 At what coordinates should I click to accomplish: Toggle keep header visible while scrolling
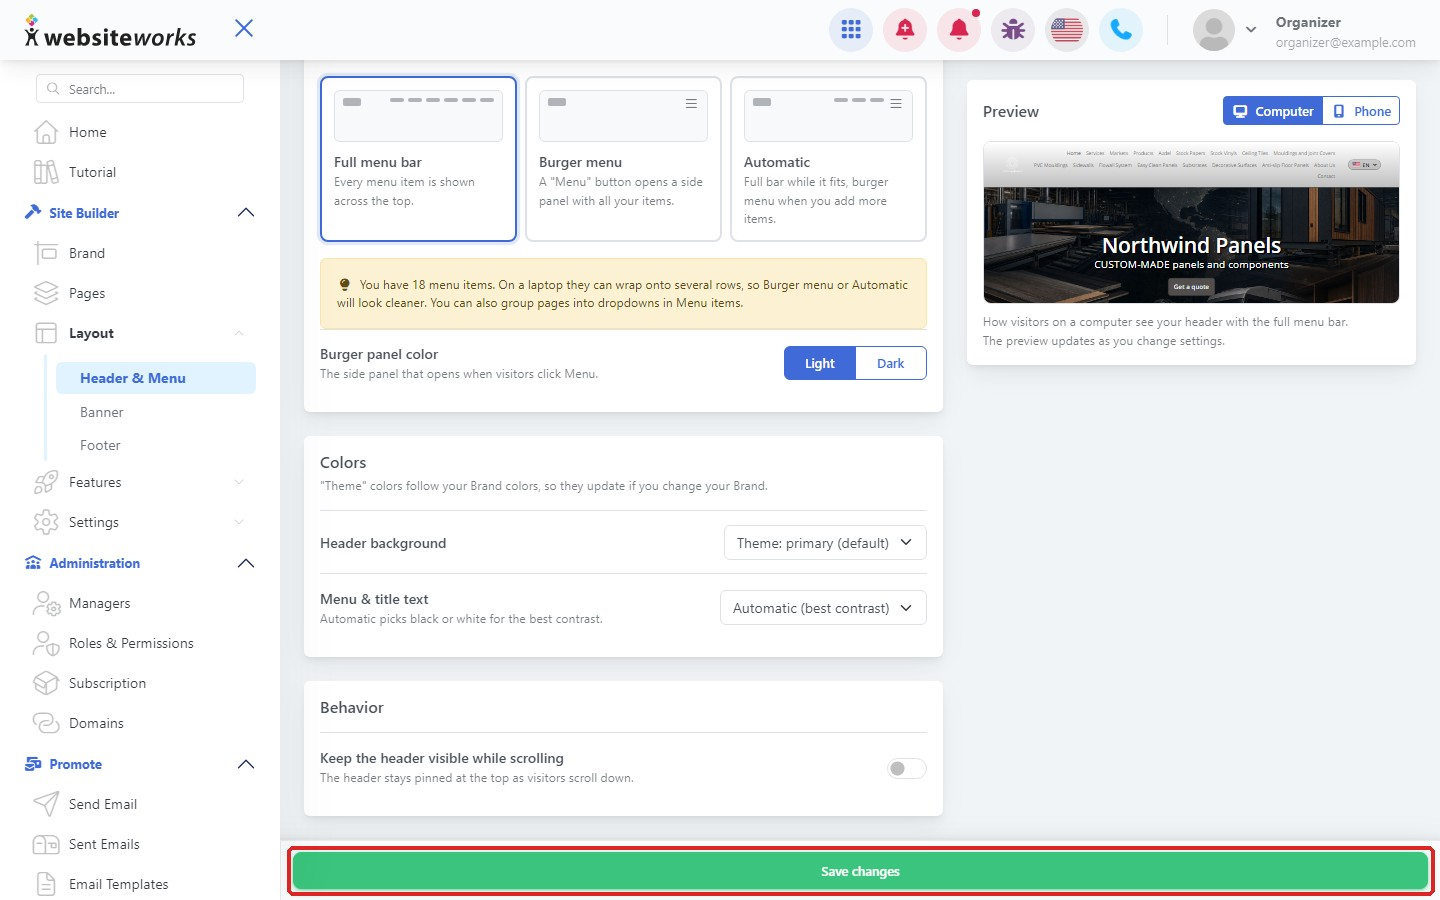[x=907, y=768]
